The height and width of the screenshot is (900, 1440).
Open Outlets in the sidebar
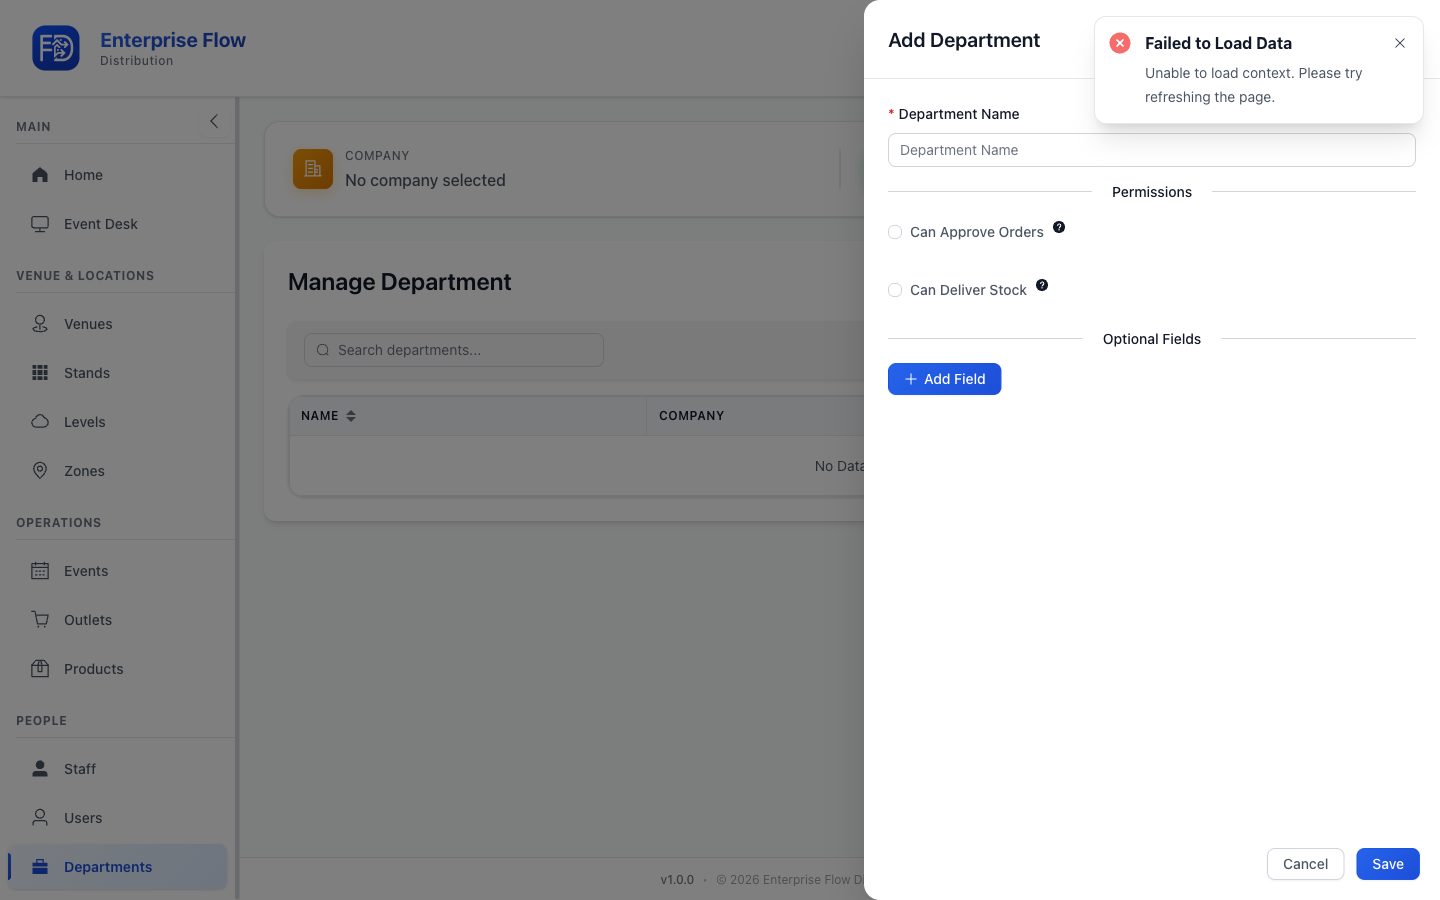[x=118, y=620]
